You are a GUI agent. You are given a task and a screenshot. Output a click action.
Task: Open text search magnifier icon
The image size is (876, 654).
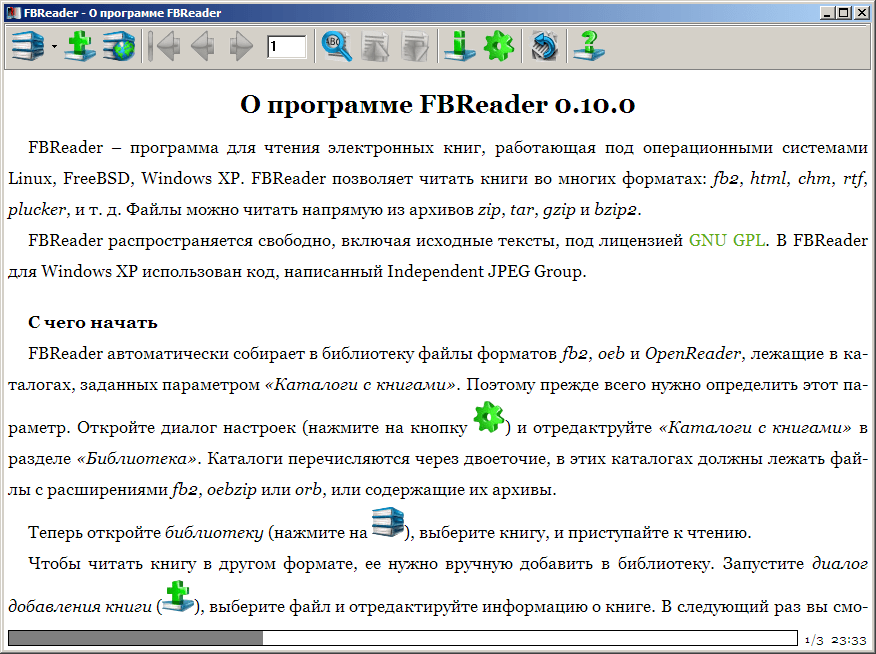click(x=337, y=46)
